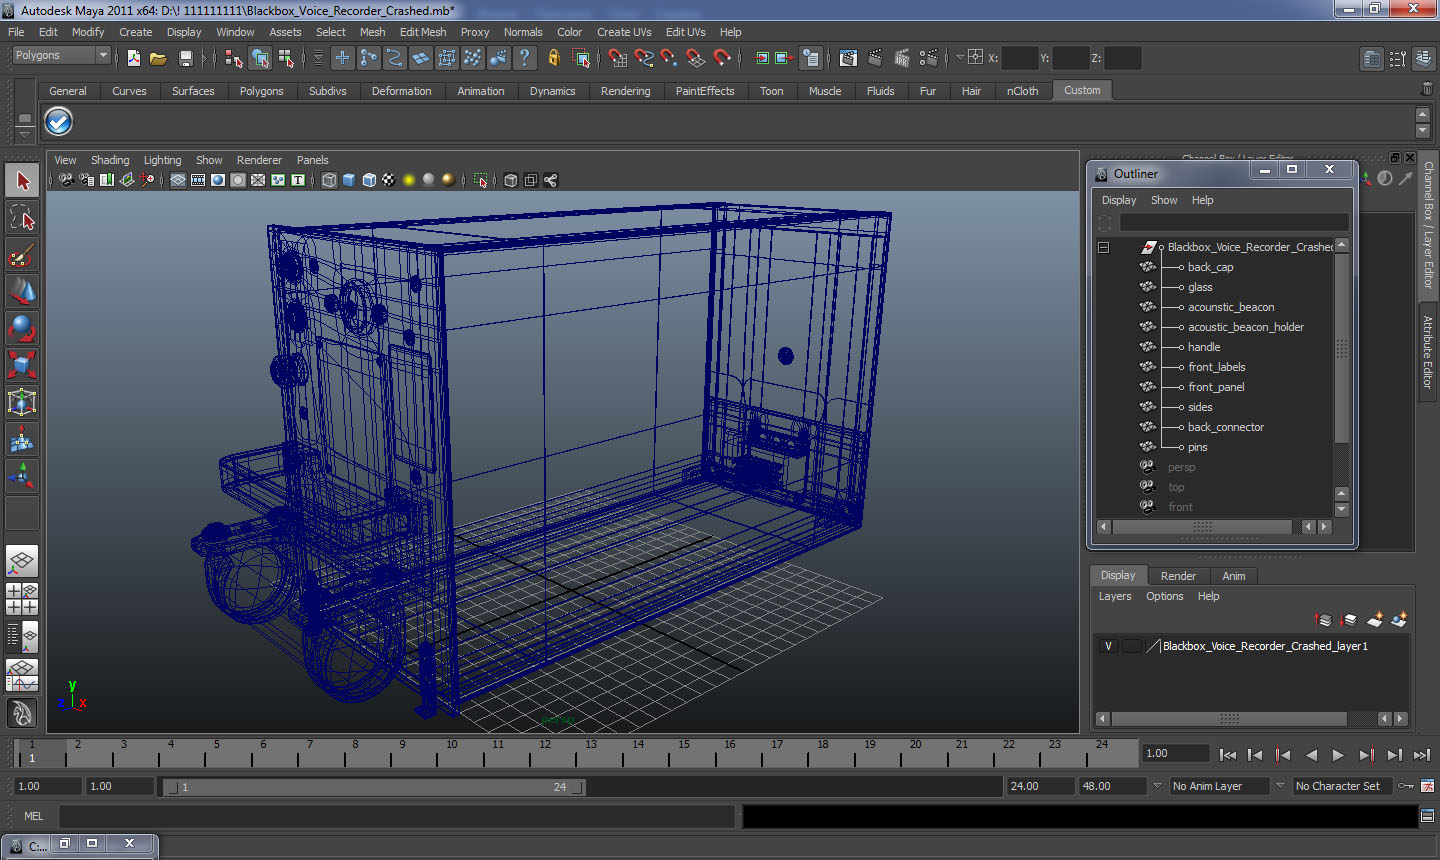Select the Universal Manipulator tool
The image size is (1440, 860).
(22, 402)
